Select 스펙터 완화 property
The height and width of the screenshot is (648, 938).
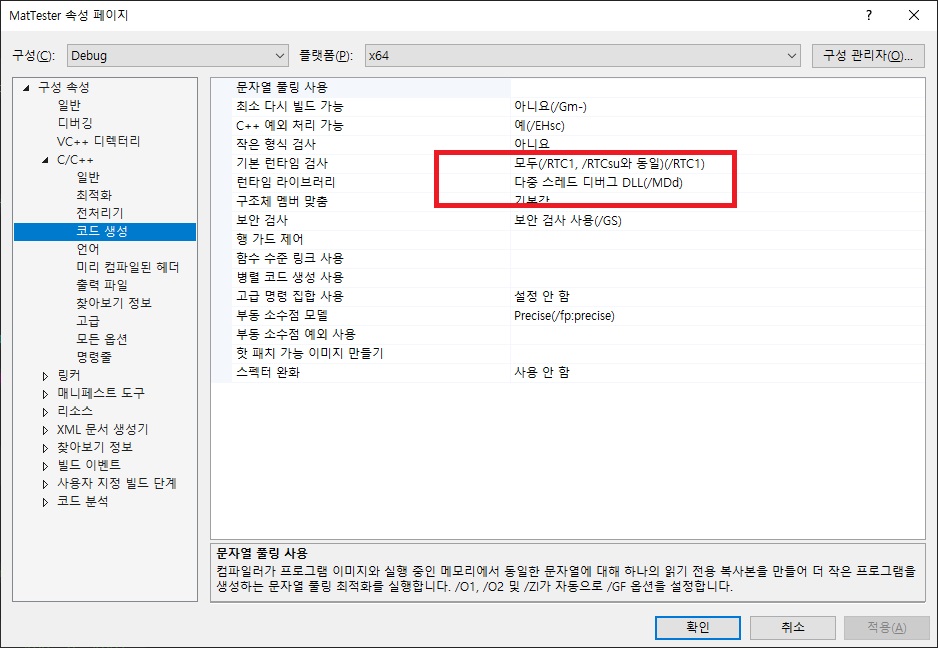point(267,372)
